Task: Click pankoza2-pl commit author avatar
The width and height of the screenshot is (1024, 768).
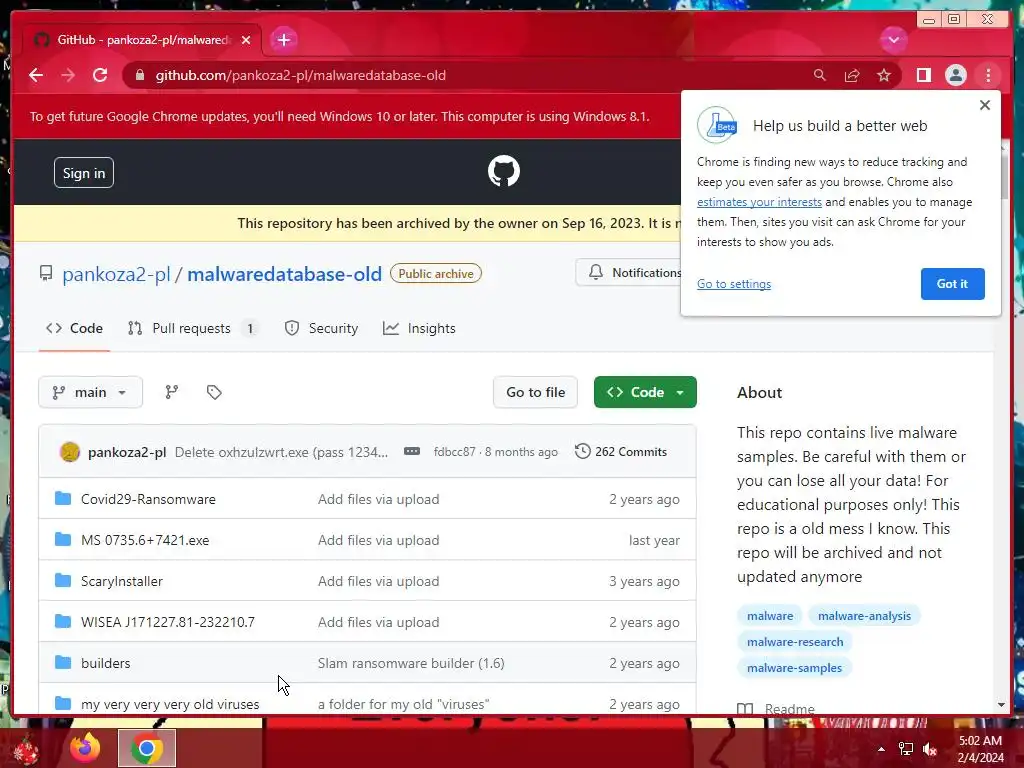Action: pos(70,452)
